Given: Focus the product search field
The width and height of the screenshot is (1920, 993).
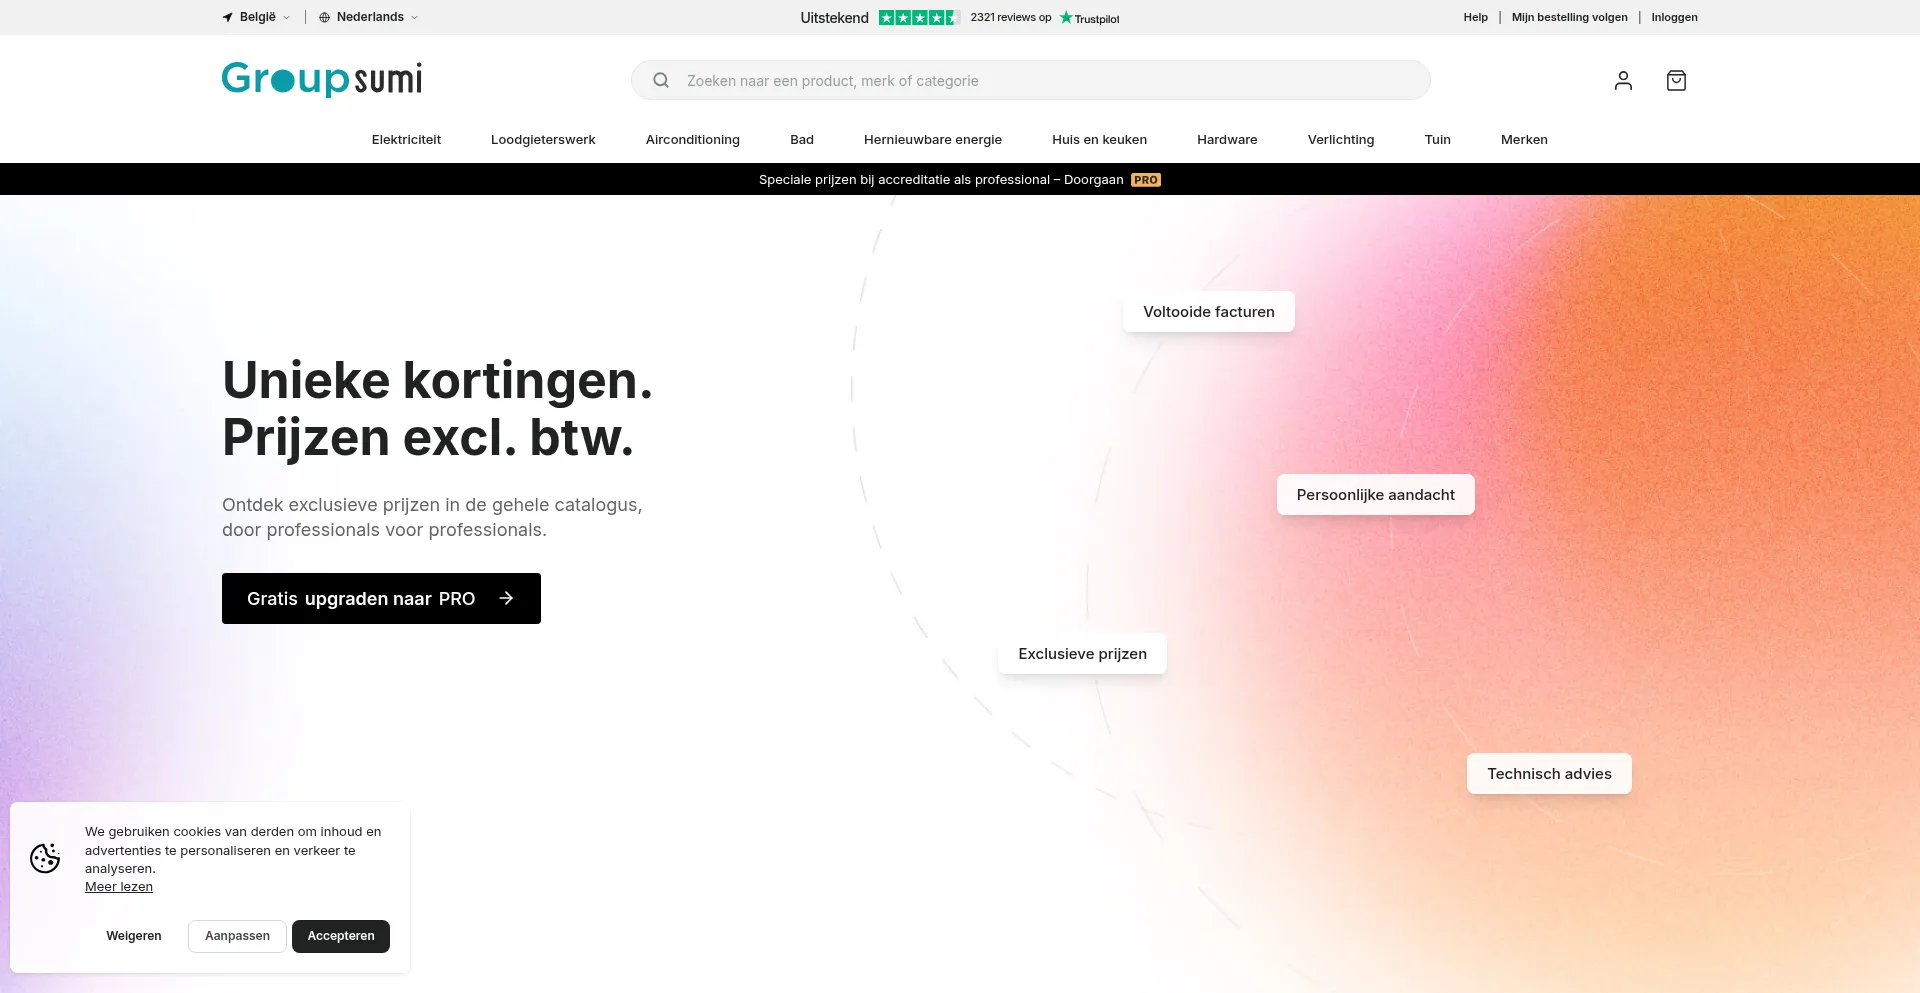Looking at the screenshot, I should 1031,80.
